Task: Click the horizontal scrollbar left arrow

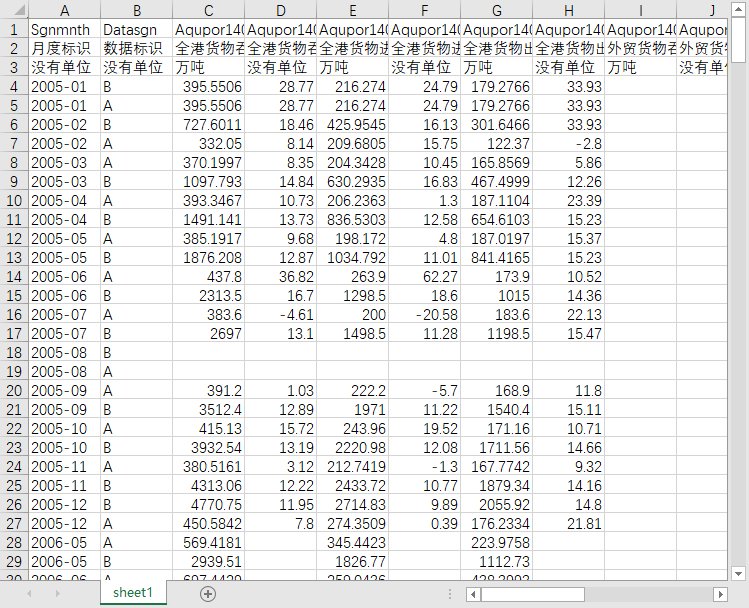Action: [x=473, y=595]
